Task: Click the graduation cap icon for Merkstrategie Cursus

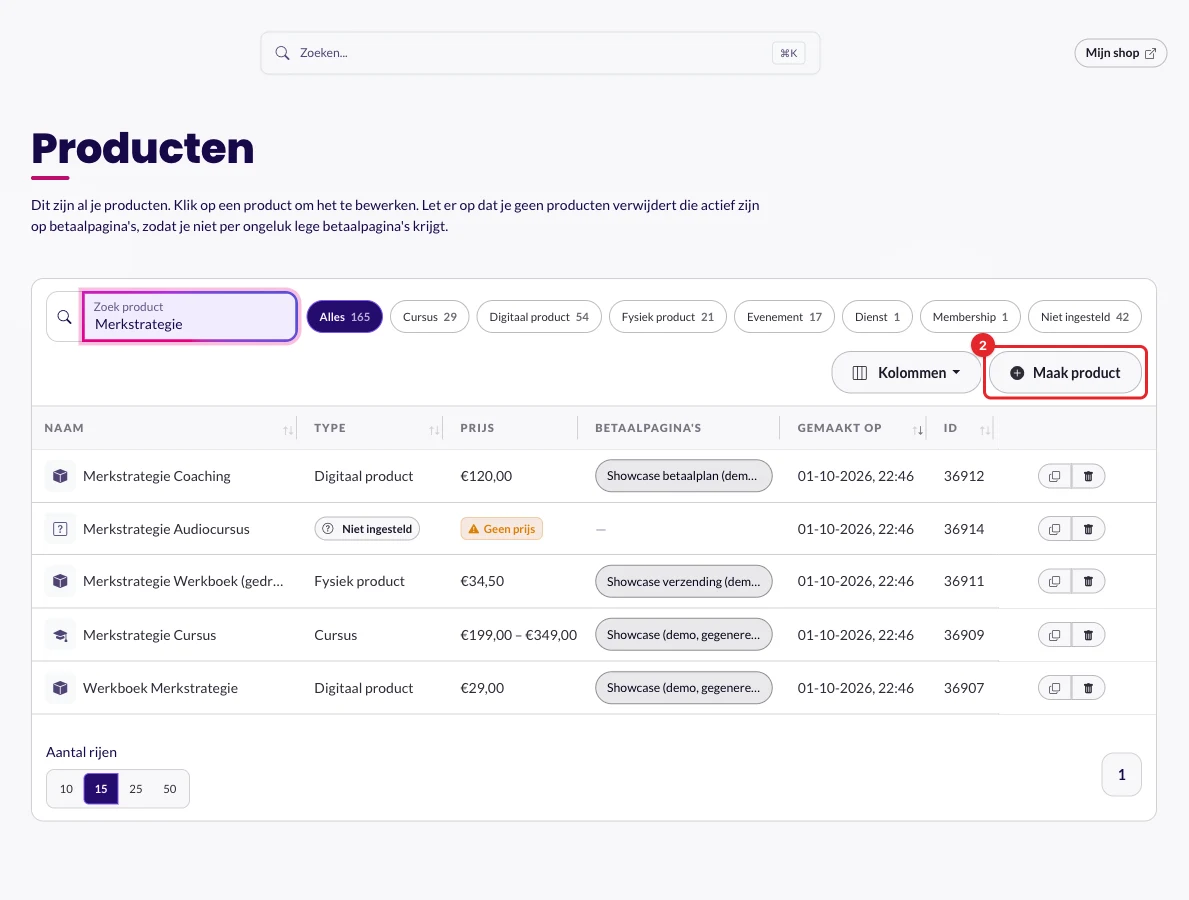Action: [61, 635]
